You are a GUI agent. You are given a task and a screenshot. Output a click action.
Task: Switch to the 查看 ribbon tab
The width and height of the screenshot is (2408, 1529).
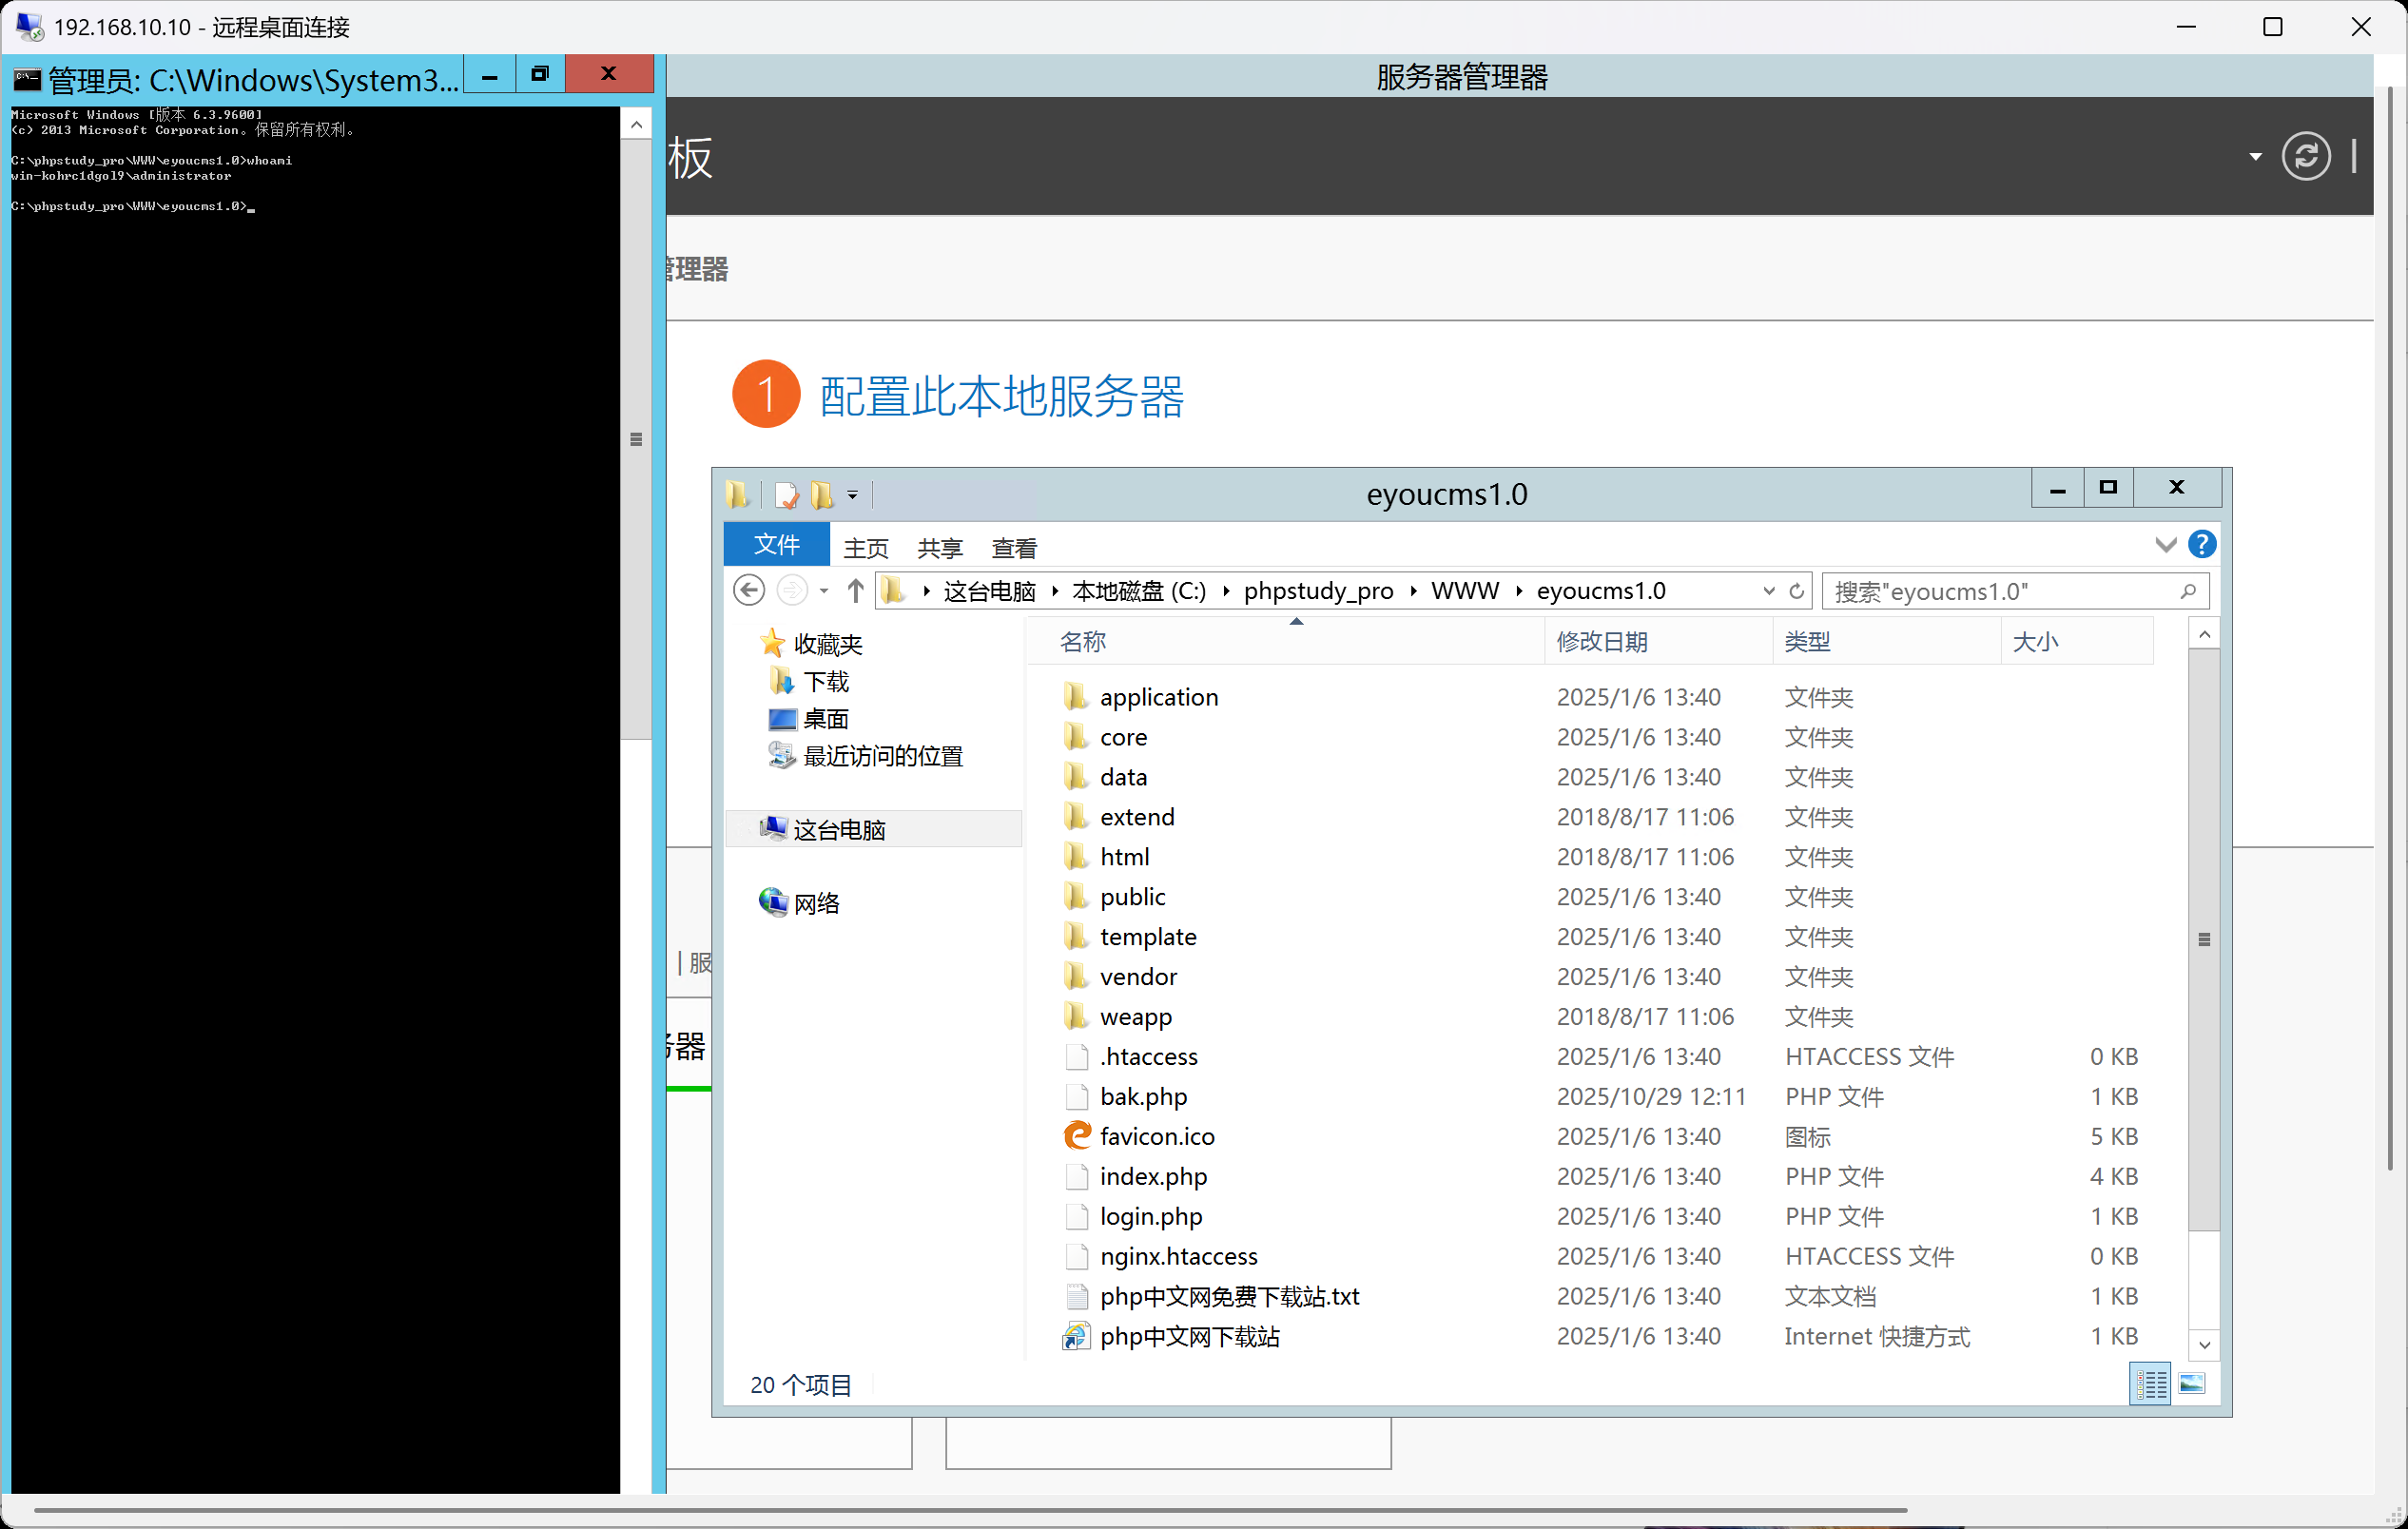click(x=1013, y=547)
